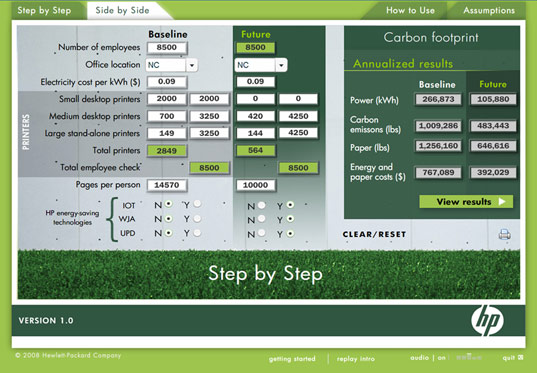Click Future electricity cost field
Image resolution: width=537 pixels, height=373 pixels.
coord(255,82)
